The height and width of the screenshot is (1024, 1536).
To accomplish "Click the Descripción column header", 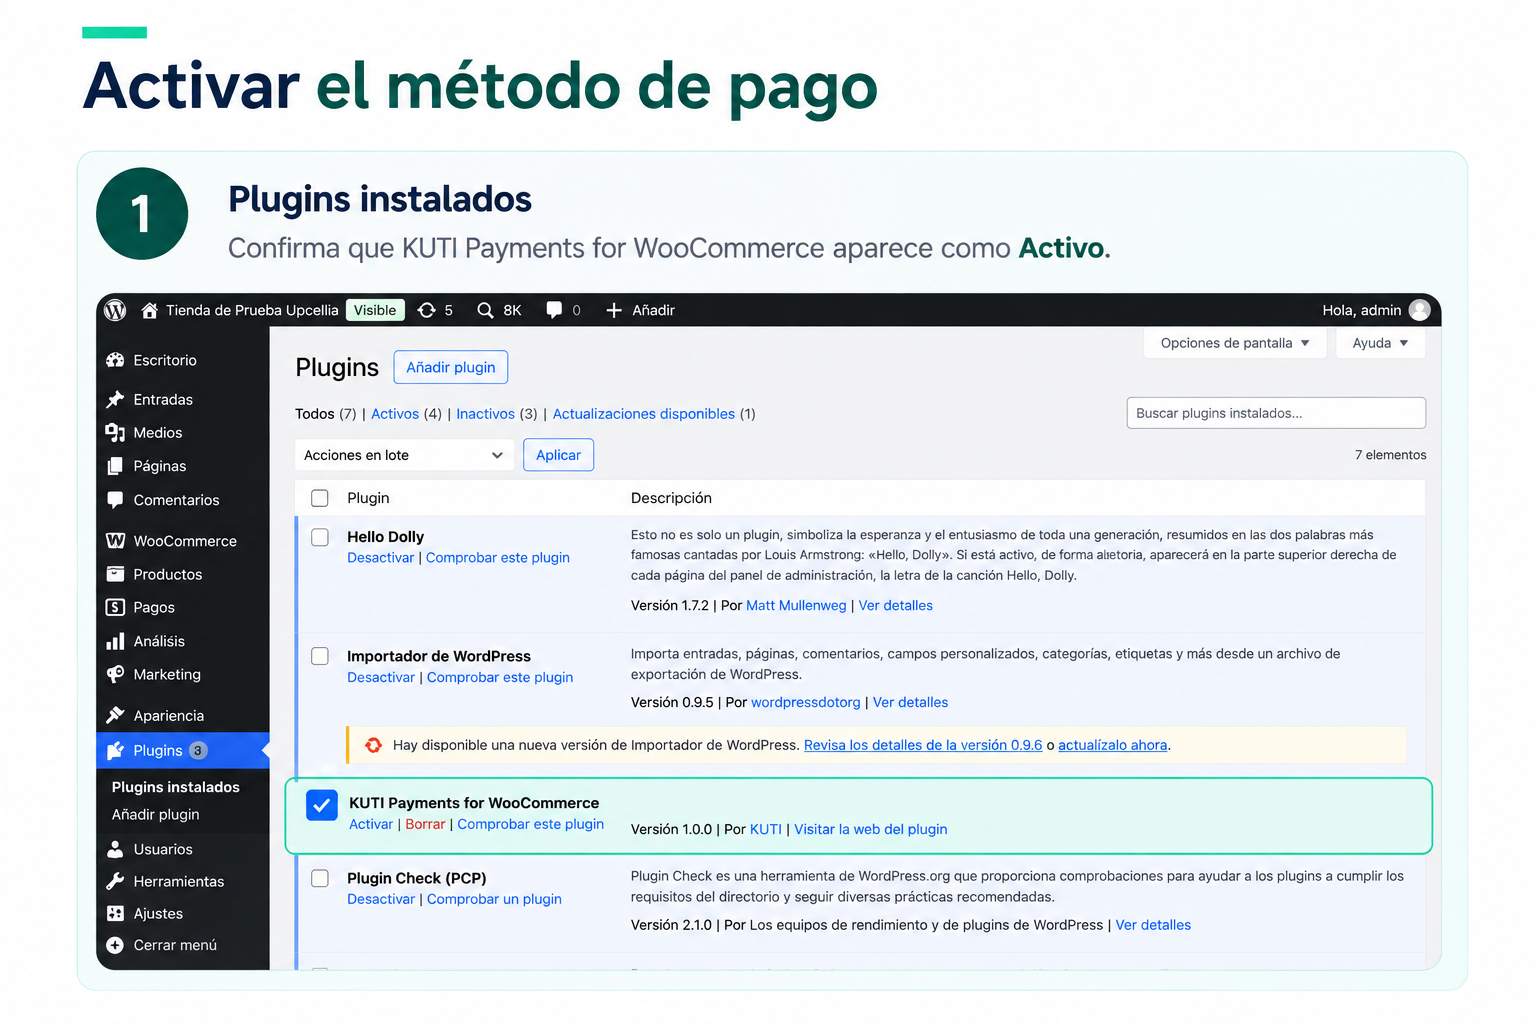I will [671, 498].
